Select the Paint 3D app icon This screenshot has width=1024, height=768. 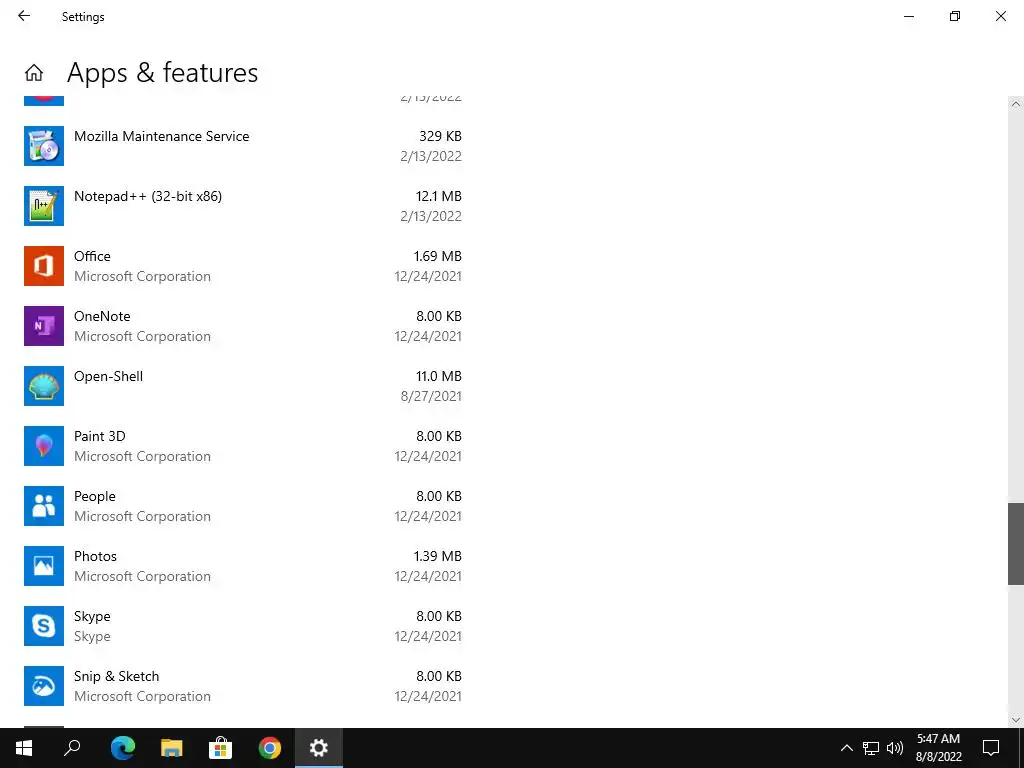coord(44,446)
